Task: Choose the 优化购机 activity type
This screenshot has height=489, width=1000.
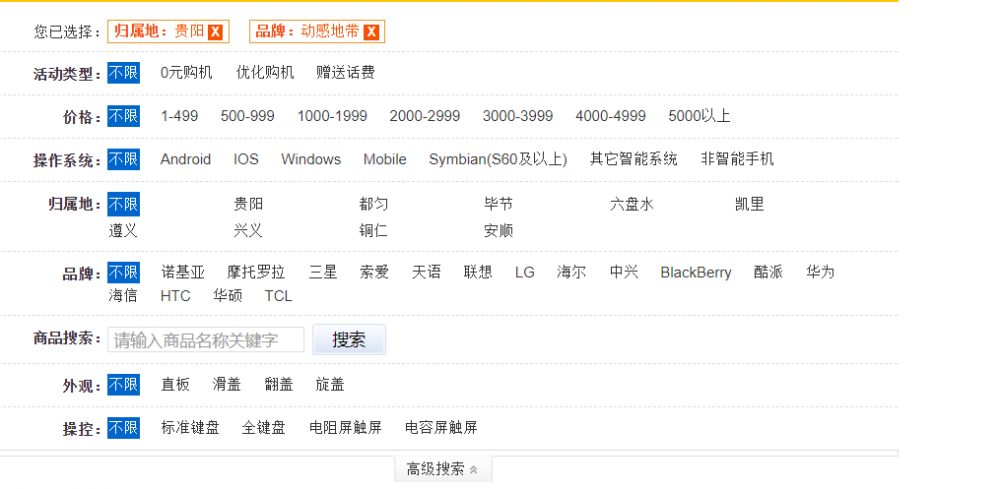Action: coord(265,73)
